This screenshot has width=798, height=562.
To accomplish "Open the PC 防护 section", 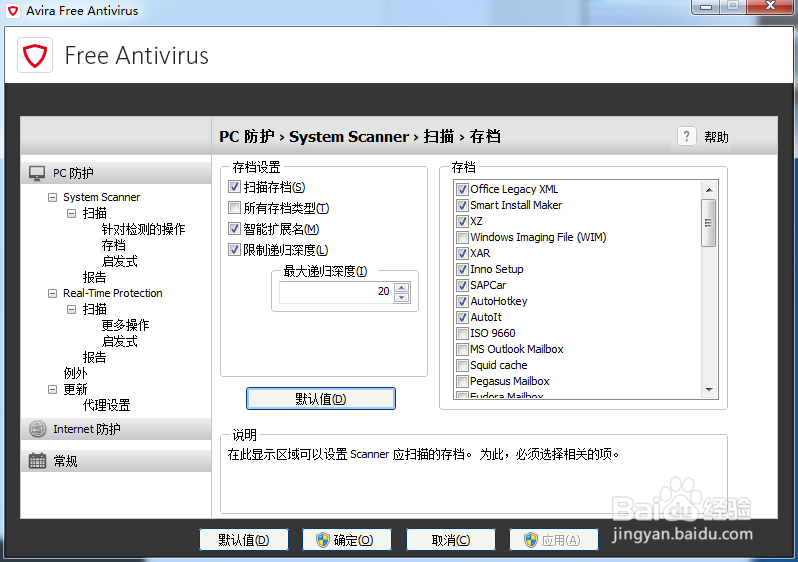I will coord(116,173).
